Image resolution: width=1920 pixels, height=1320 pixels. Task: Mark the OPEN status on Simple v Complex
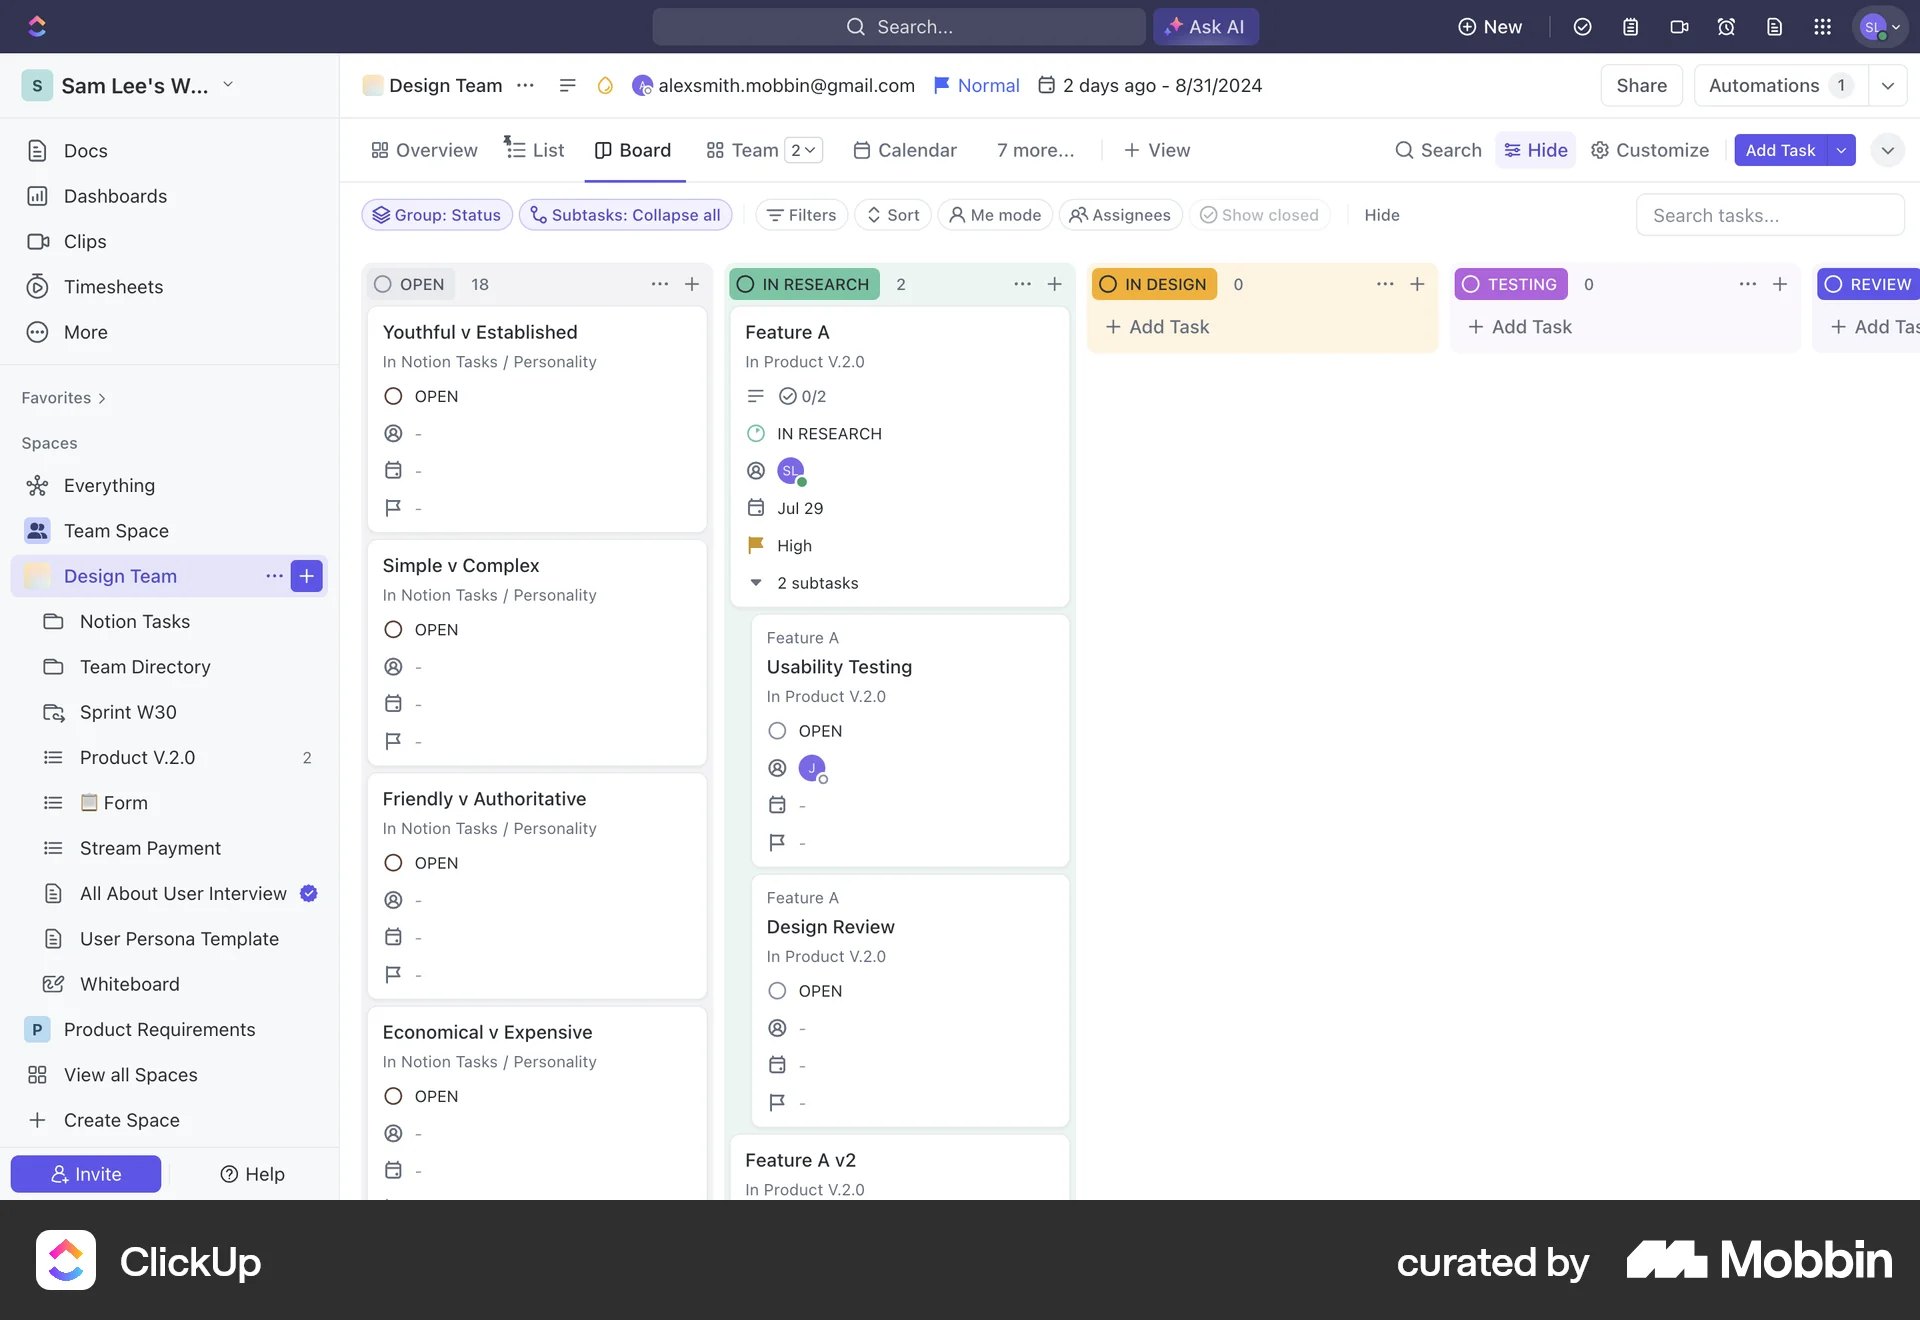point(392,629)
